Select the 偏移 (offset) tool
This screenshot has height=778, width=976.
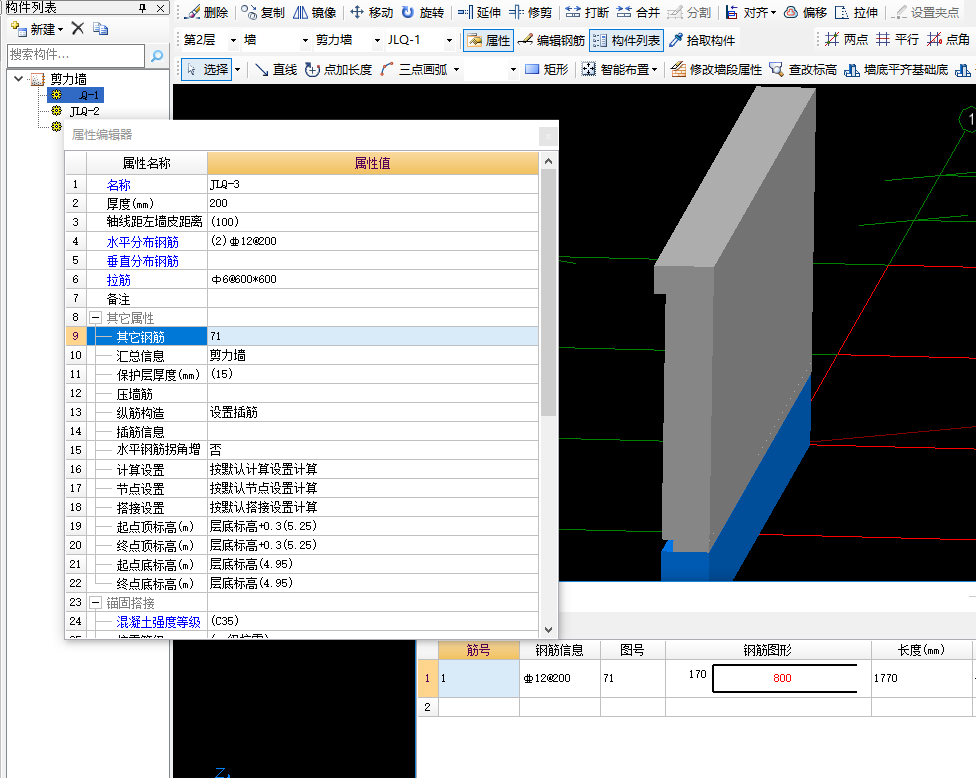[x=805, y=12]
